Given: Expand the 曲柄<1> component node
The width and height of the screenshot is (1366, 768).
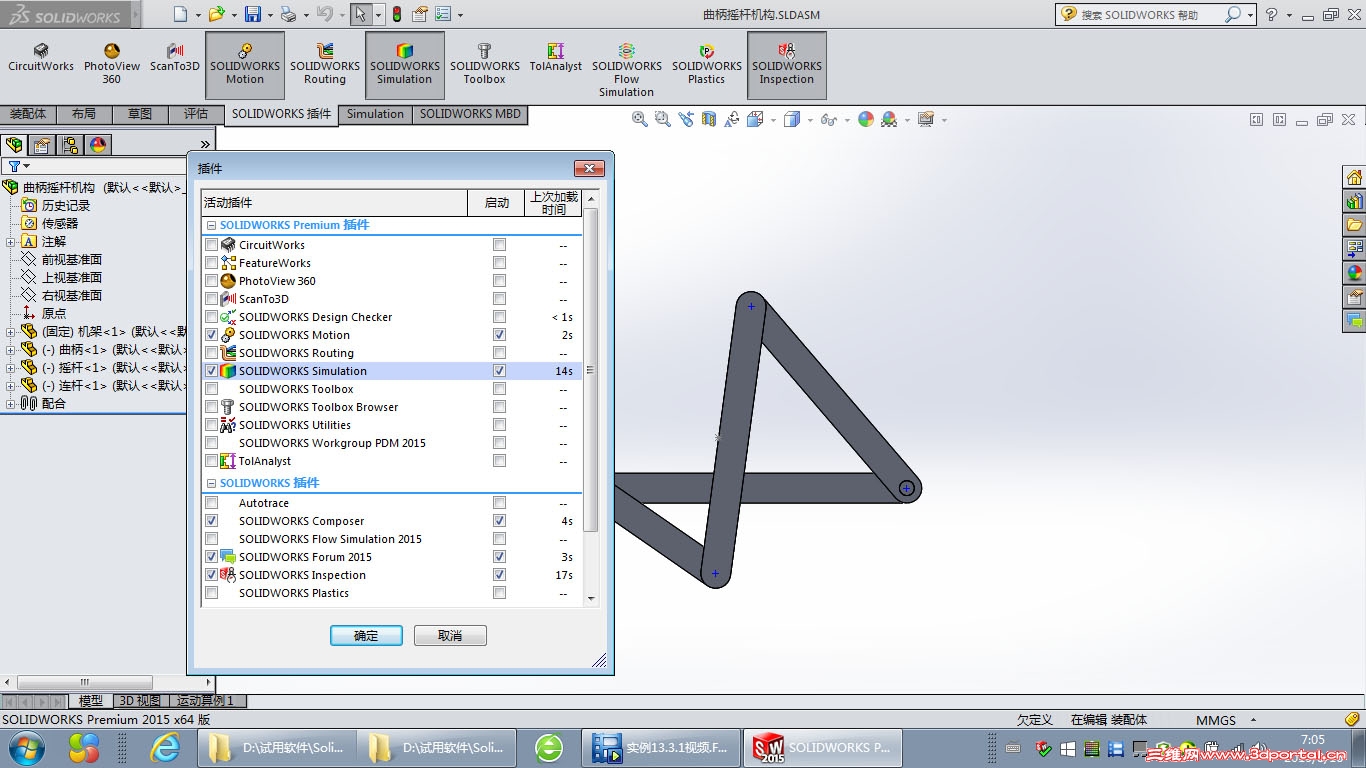Looking at the screenshot, I should tap(10, 350).
